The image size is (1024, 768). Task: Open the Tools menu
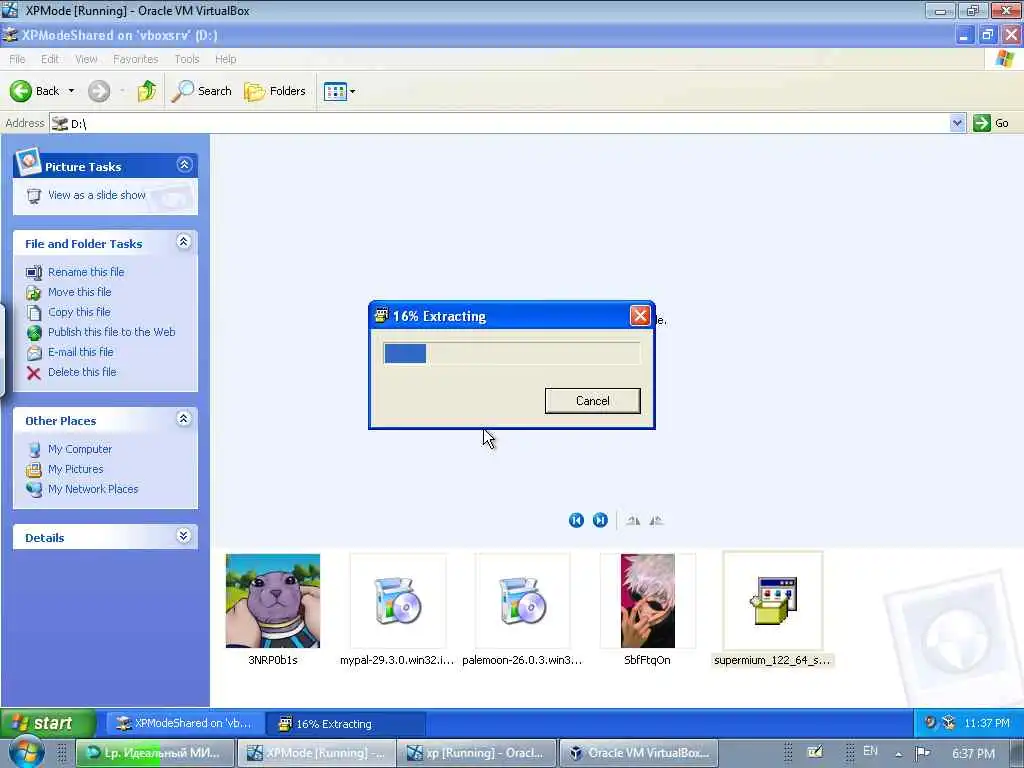(187, 59)
